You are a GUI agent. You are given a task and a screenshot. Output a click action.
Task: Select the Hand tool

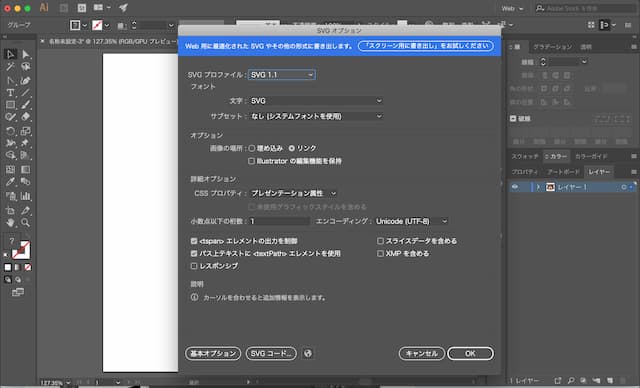click(x=10, y=223)
